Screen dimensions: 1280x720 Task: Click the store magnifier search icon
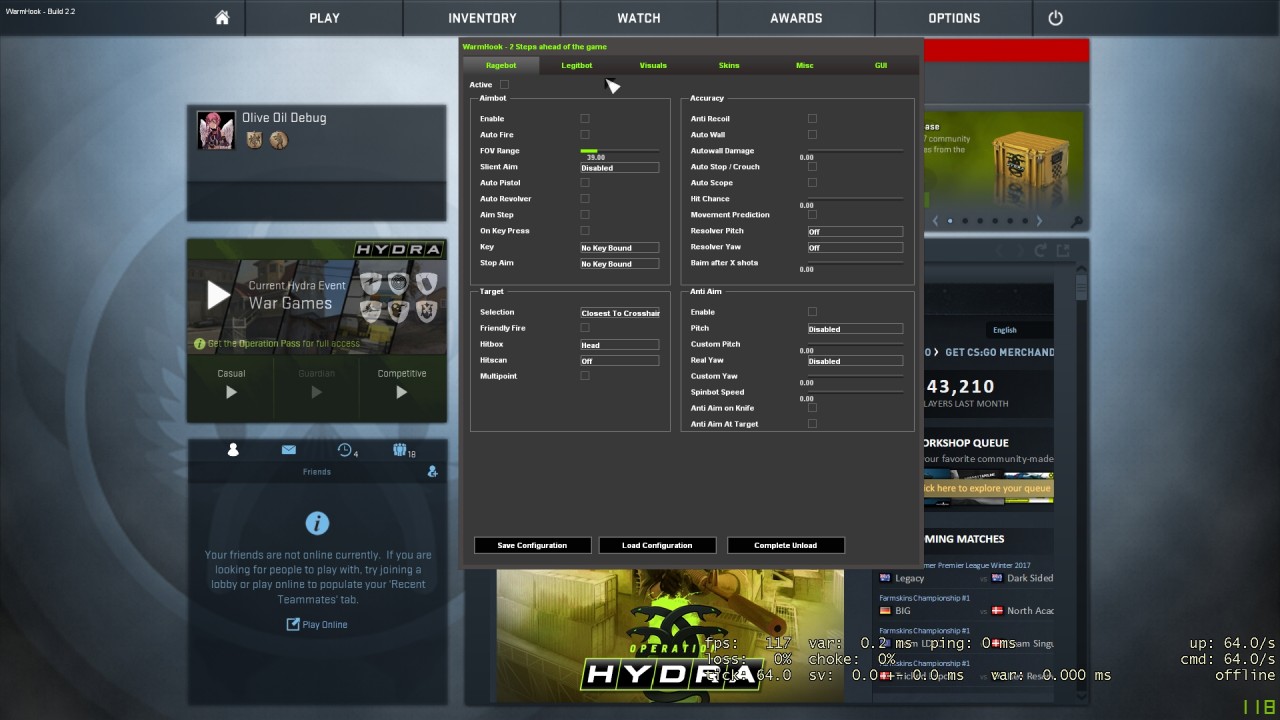pos(1076,221)
